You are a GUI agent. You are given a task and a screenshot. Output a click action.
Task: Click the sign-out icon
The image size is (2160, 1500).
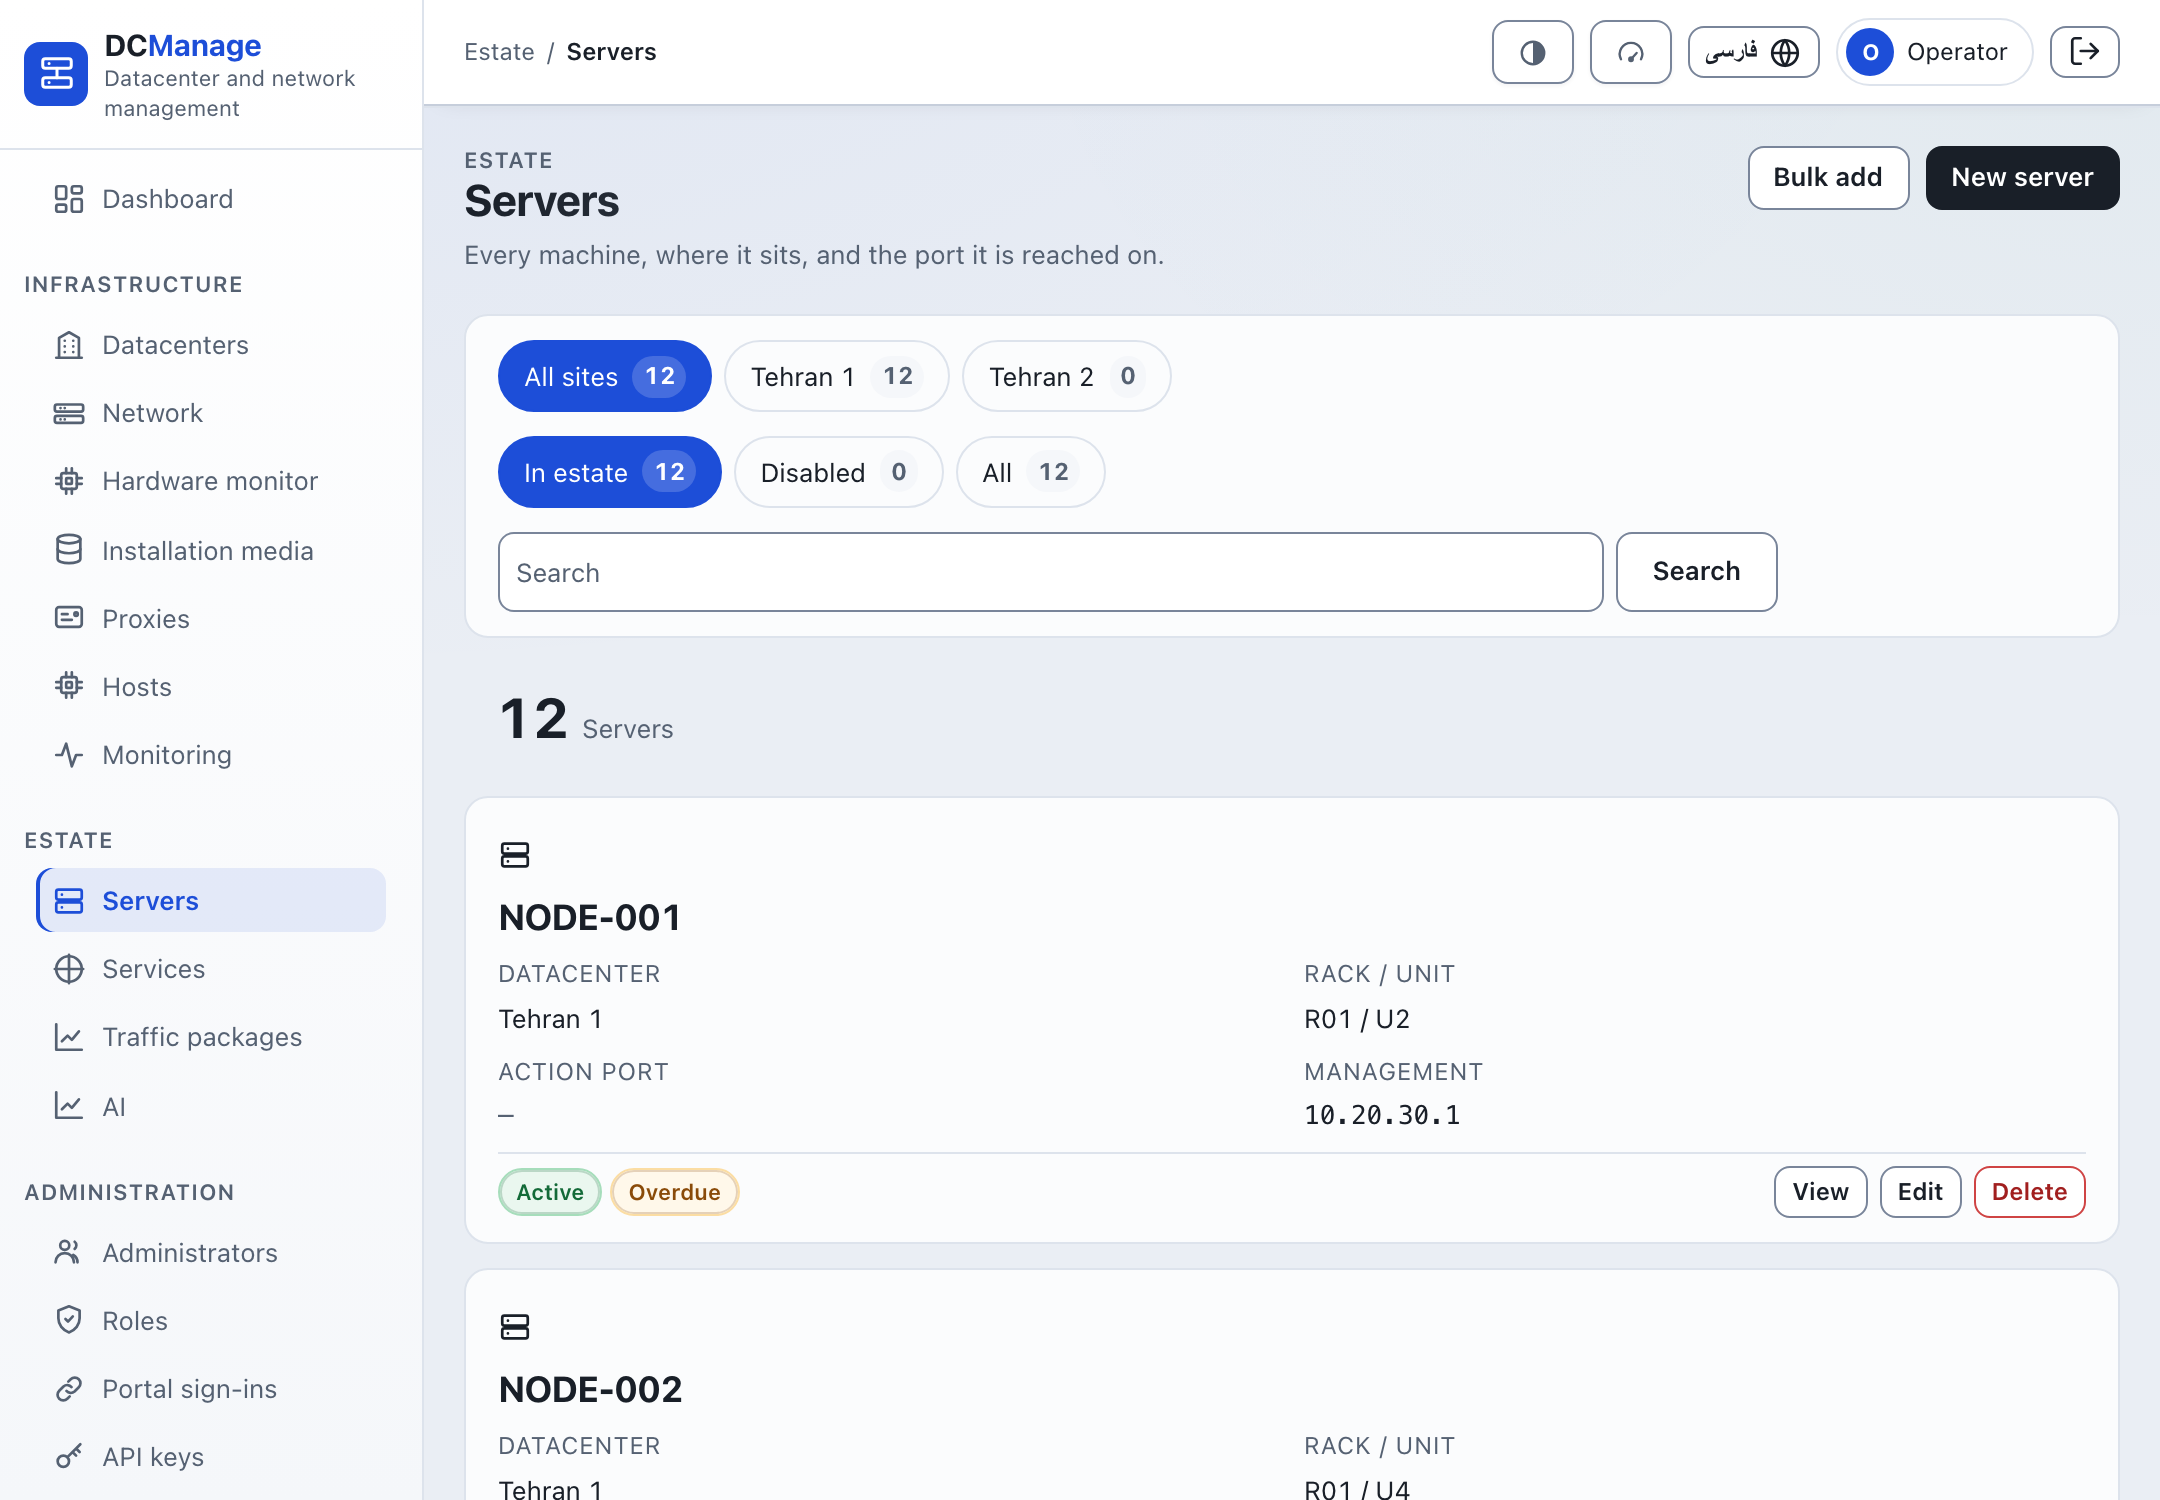click(x=2084, y=52)
